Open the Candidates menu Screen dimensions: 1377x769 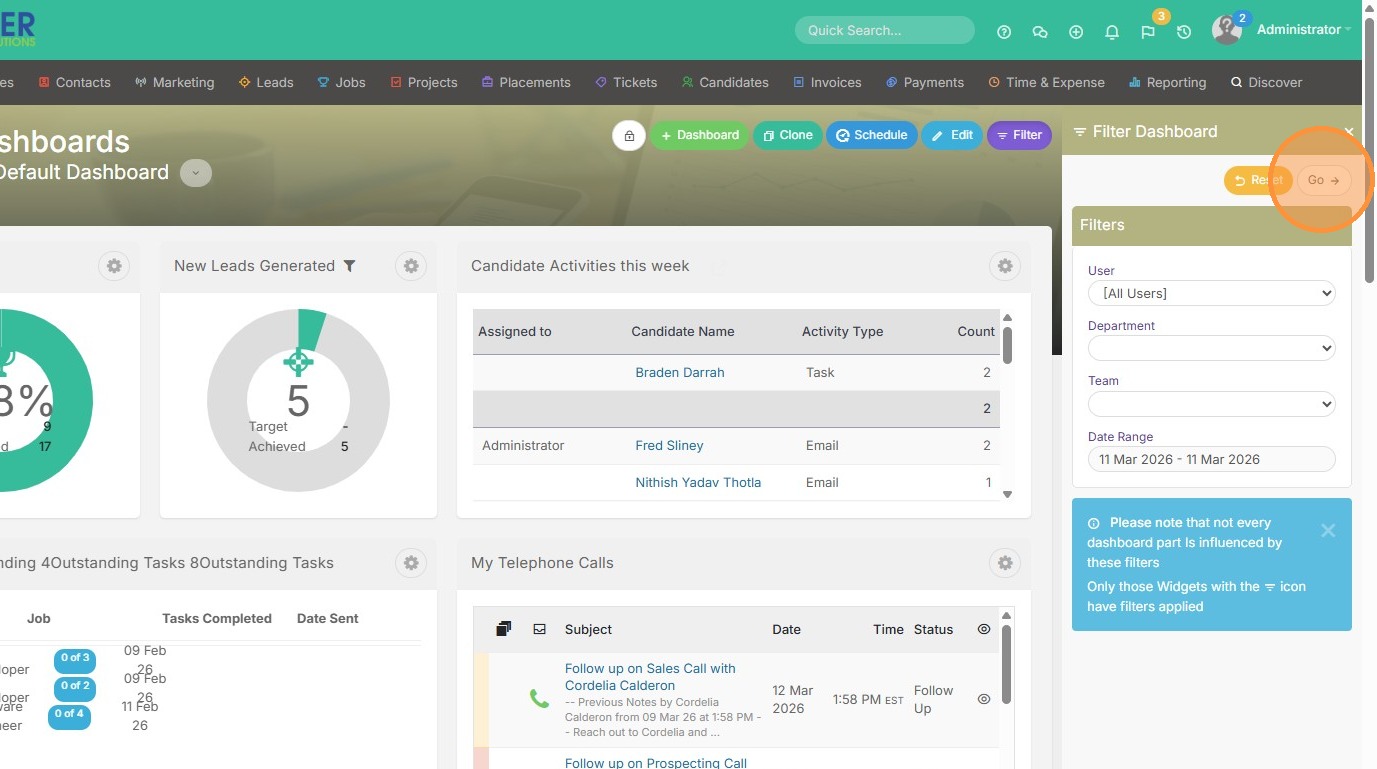coord(725,82)
